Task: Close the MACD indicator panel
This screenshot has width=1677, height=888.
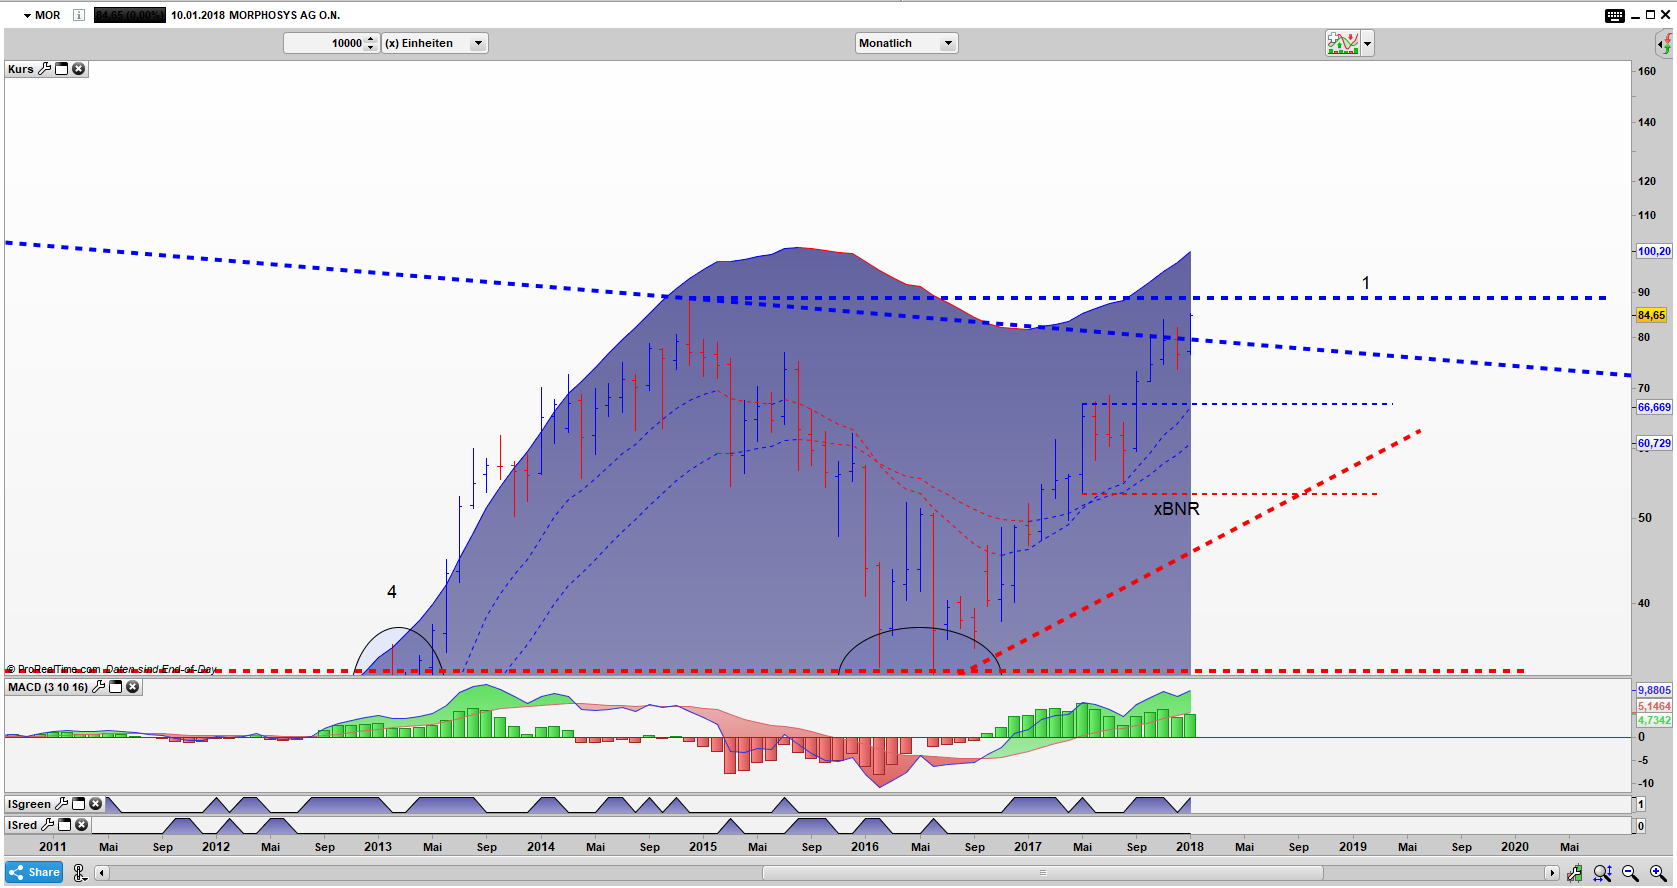Action: pyautogui.click(x=132, y=687)
